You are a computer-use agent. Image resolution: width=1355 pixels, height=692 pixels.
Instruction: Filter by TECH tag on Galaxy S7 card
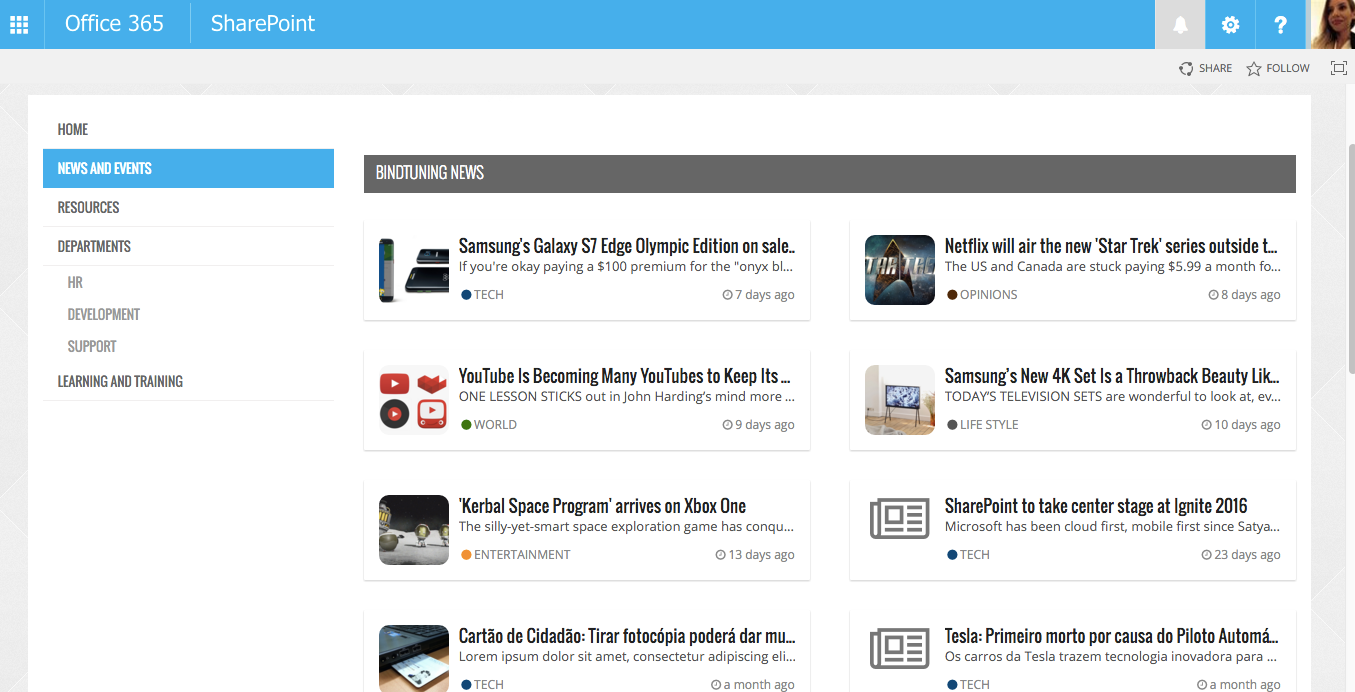[x=482, y=295]
